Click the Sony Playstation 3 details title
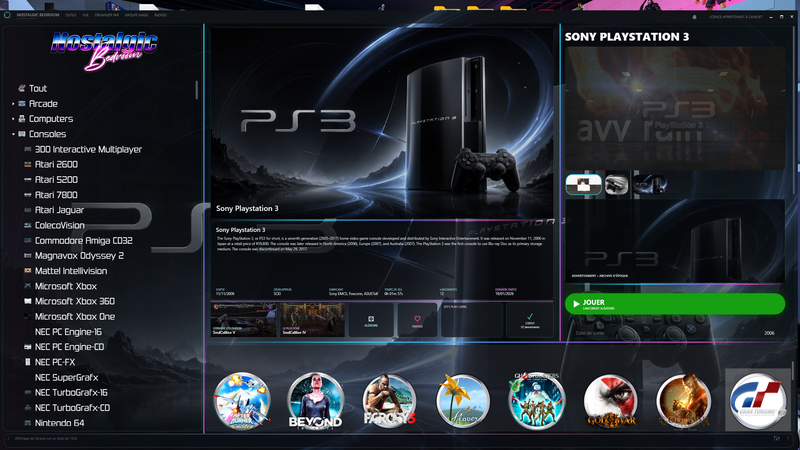The width and height of the screenshot is (800, 450). pos(627,37)
